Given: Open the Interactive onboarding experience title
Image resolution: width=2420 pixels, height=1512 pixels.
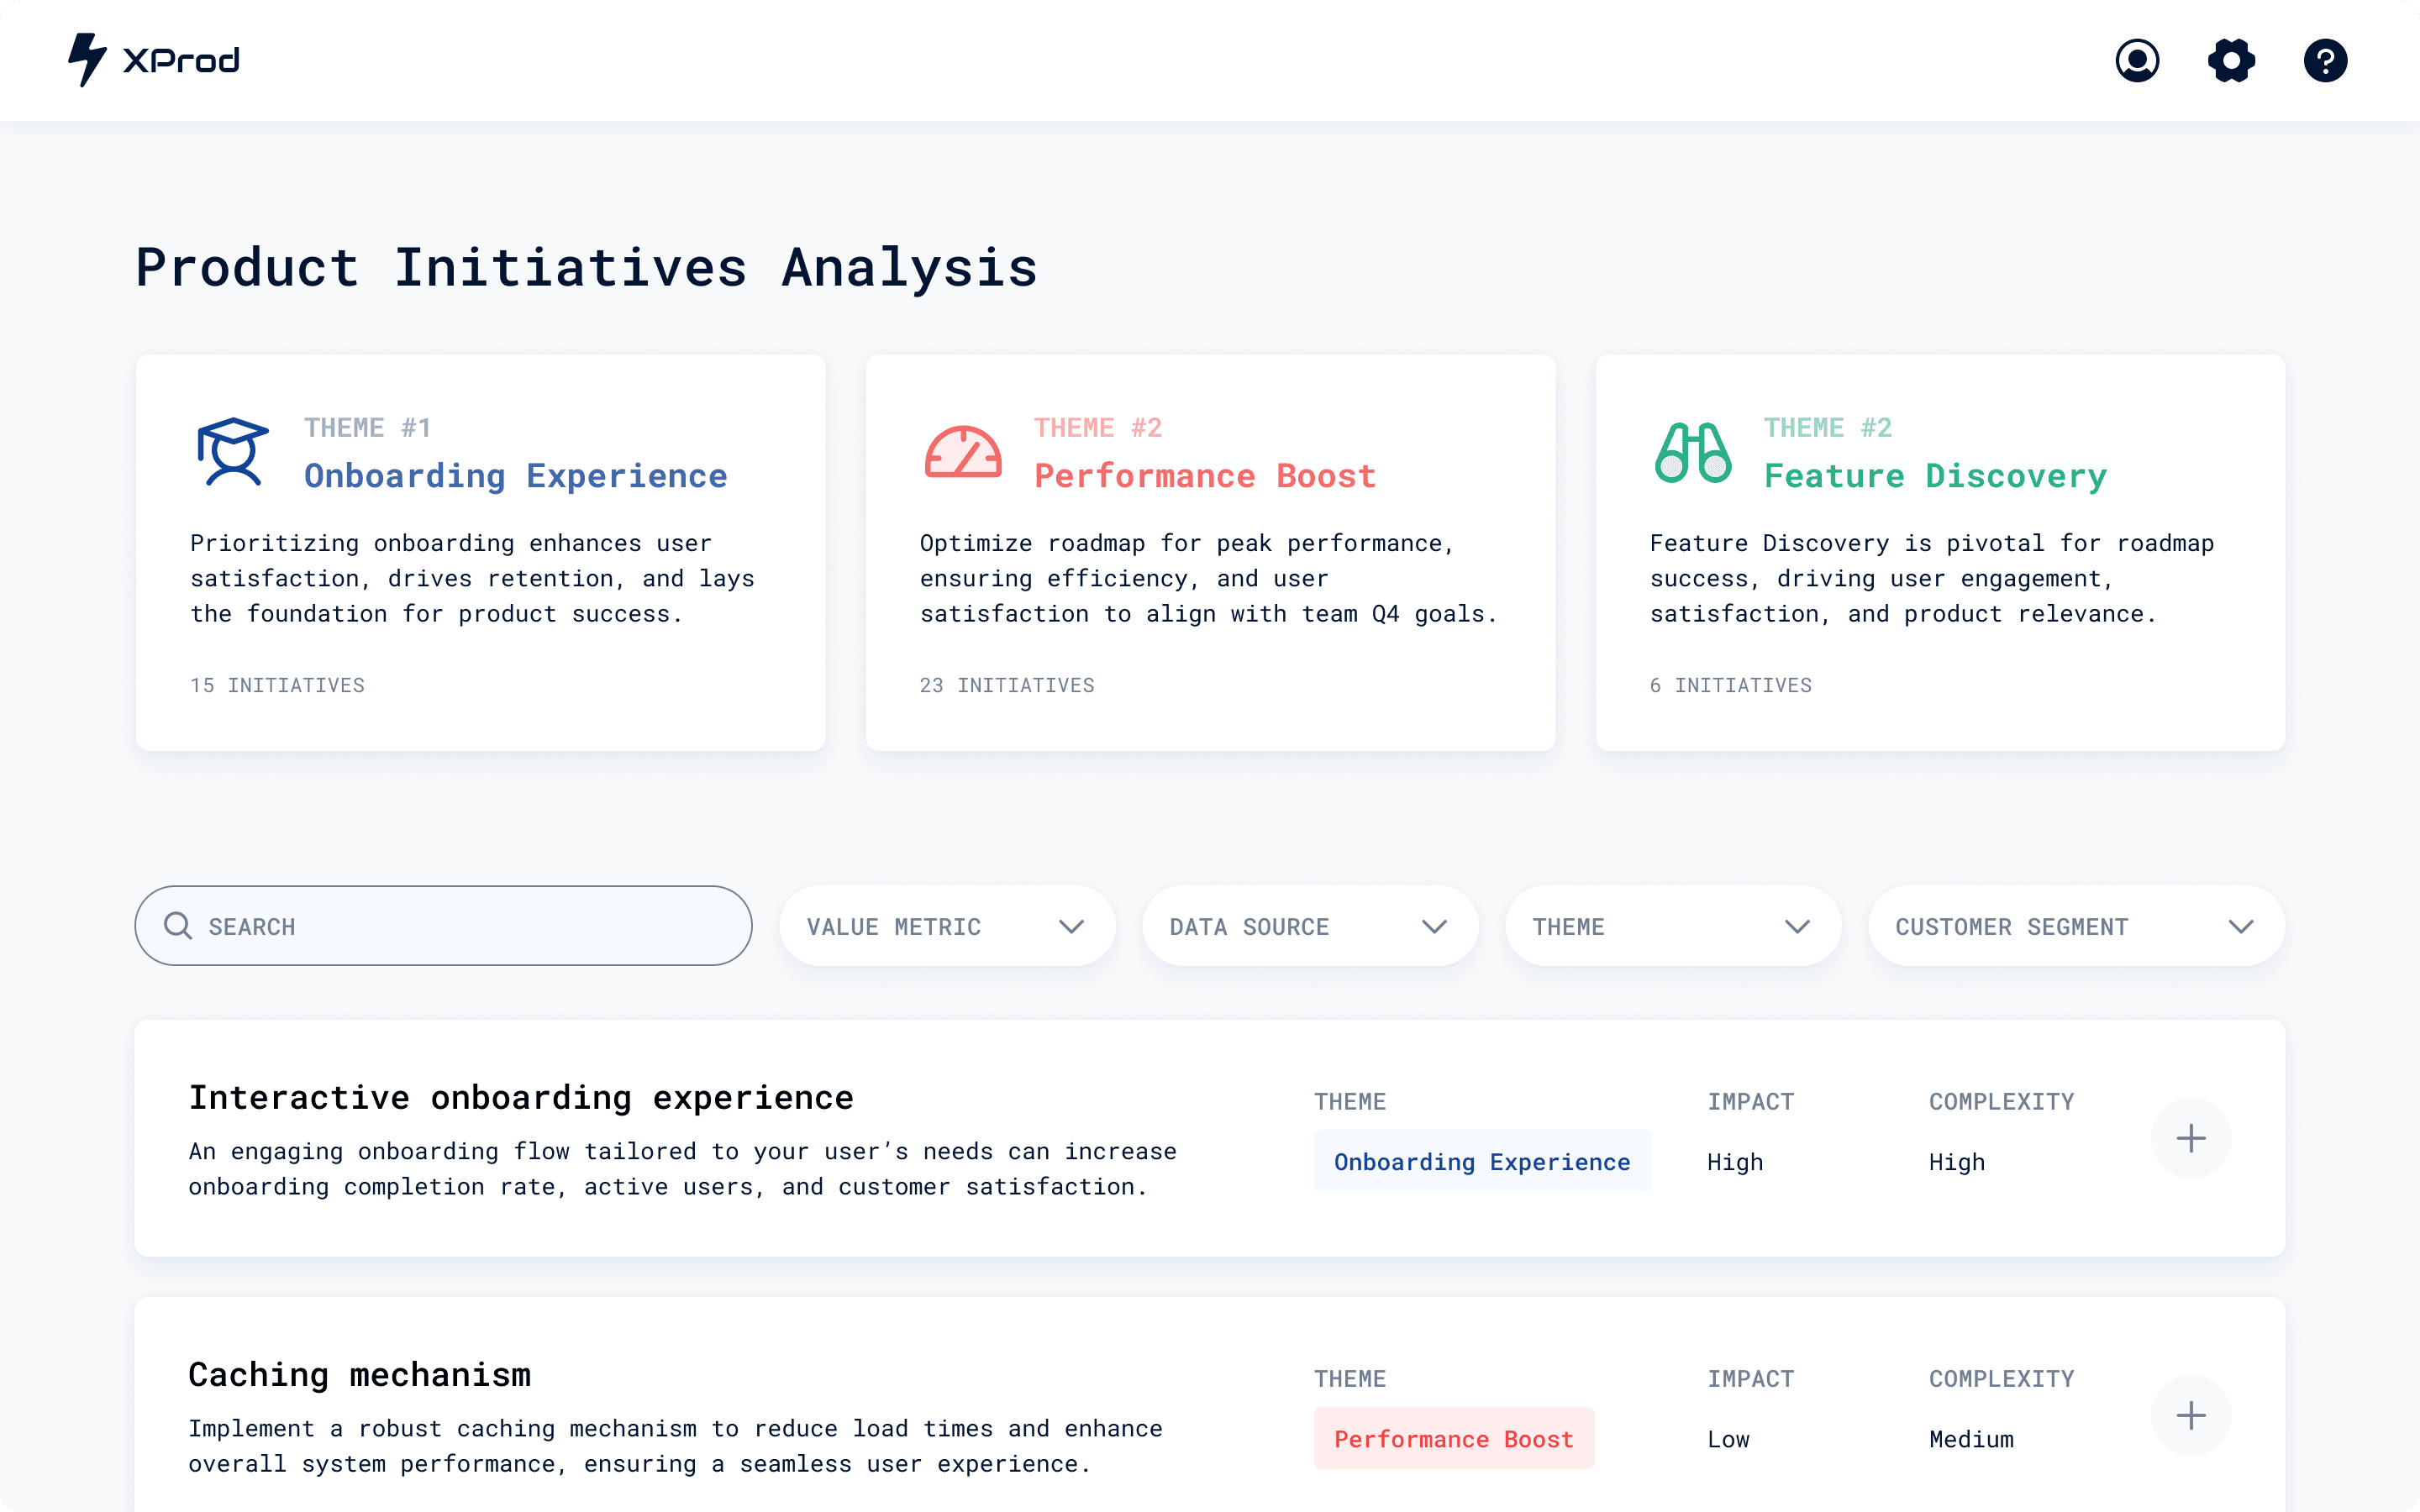Looking at the screenshot, I should coord(521,1096).
